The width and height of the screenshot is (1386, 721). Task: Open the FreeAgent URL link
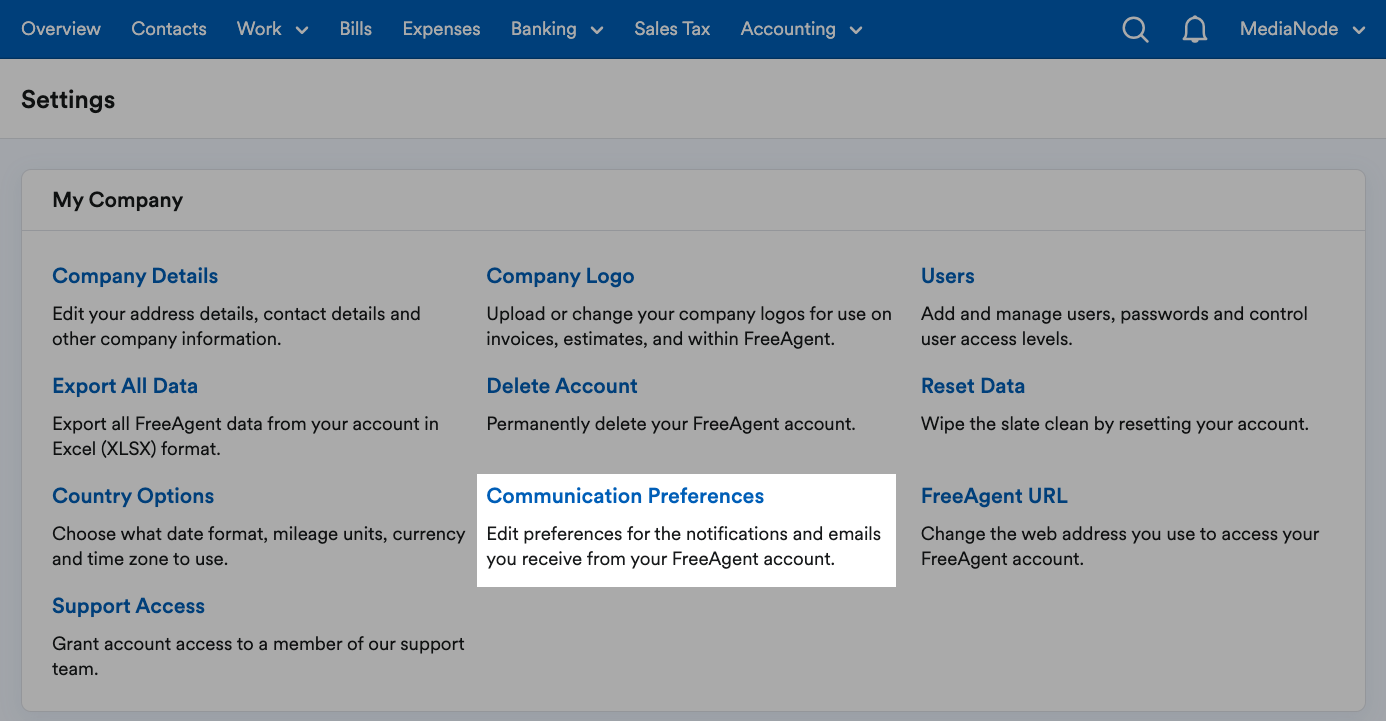click(x=994, y=496)
